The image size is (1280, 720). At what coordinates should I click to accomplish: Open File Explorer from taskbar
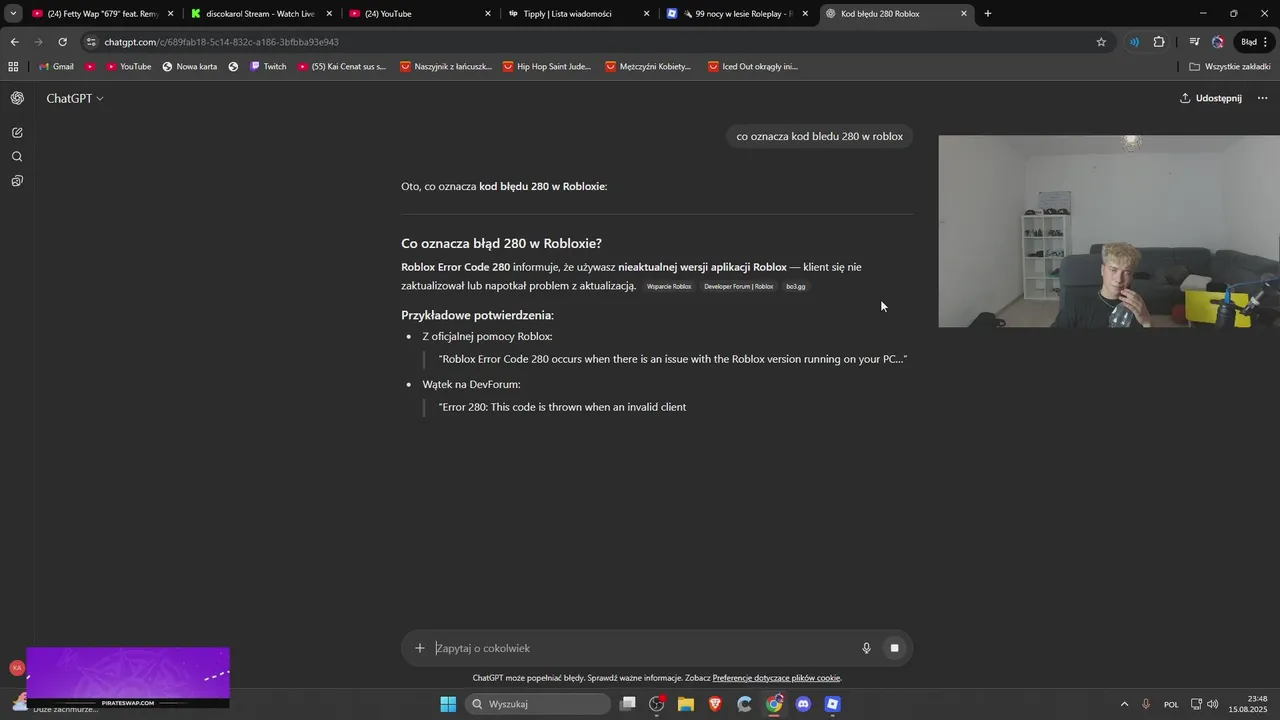[686, 704]
